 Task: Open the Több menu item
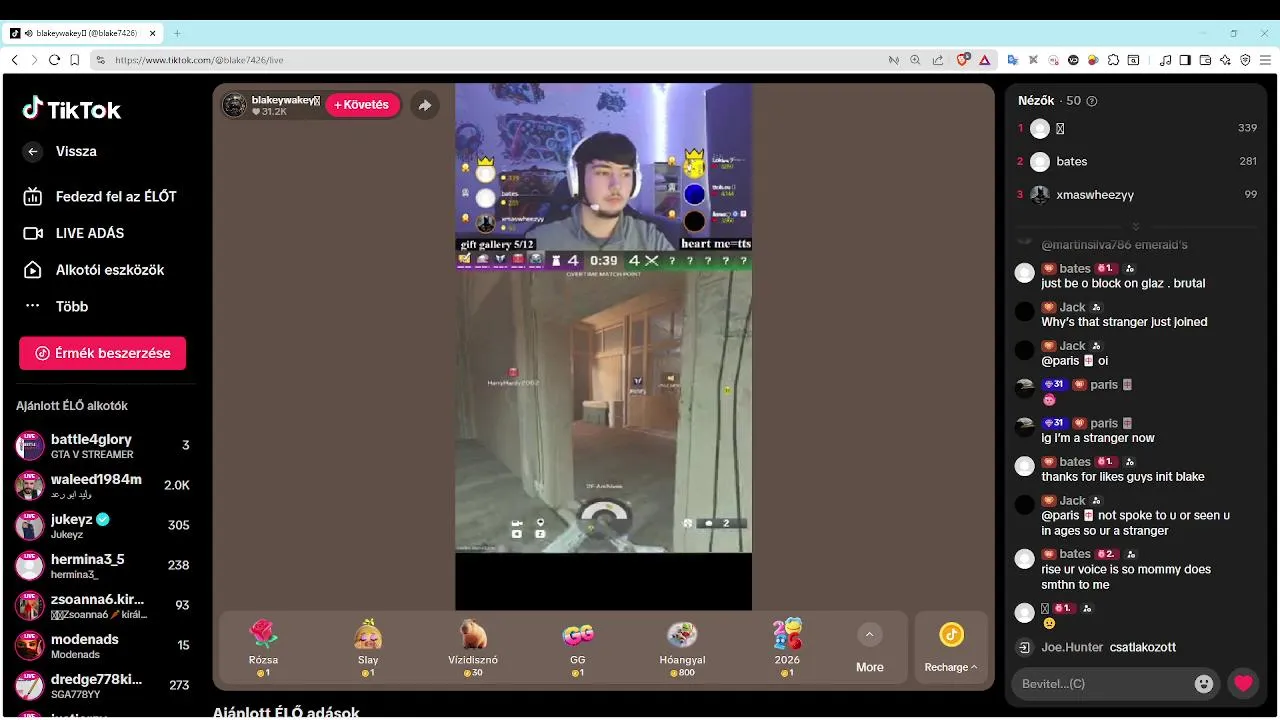click(x=56, y=307)
